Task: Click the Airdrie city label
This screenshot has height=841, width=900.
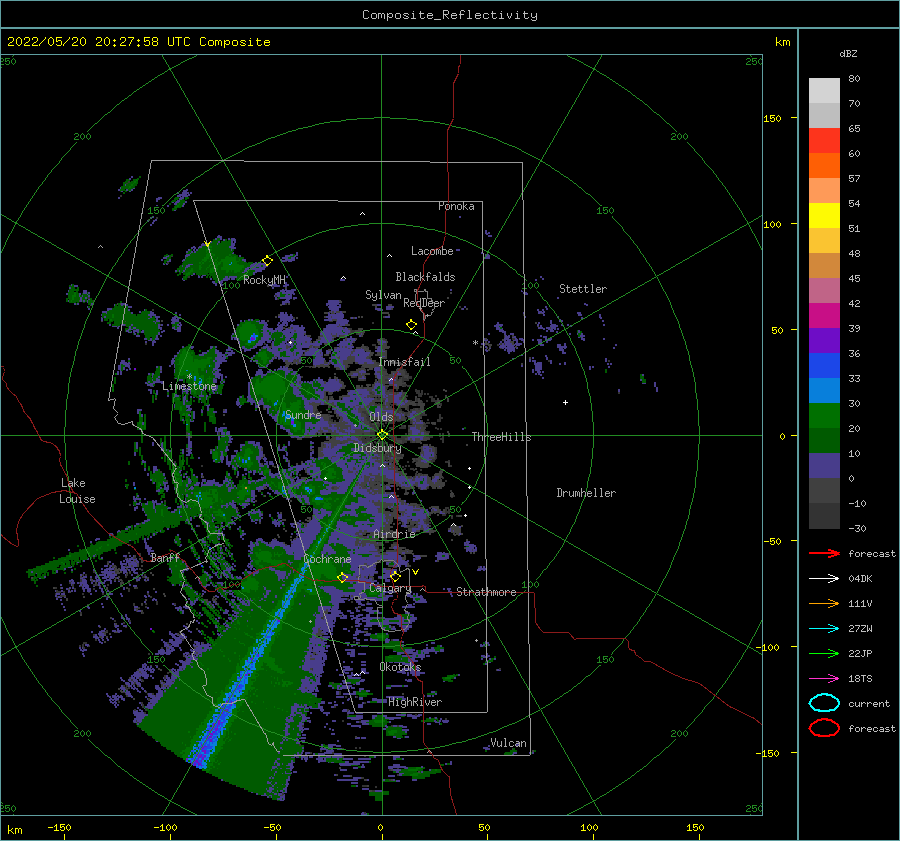Action: [394, 534]
